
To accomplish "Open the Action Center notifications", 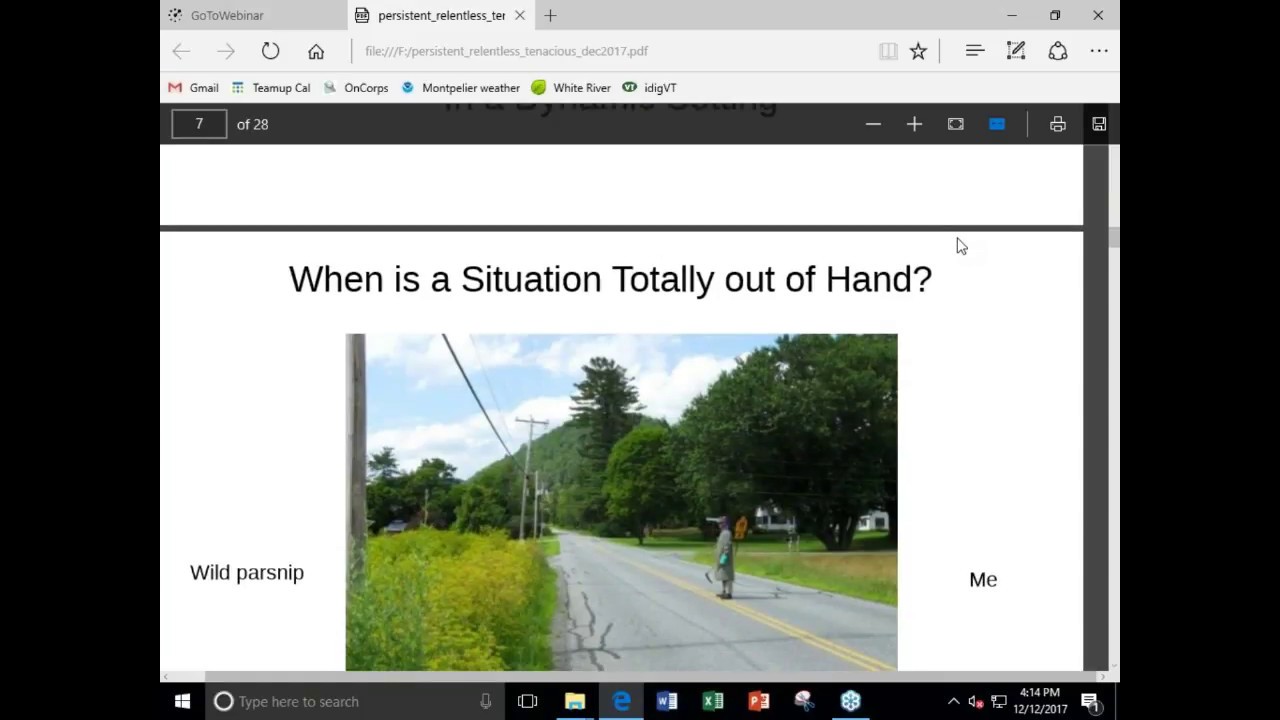I will 1090,701.
